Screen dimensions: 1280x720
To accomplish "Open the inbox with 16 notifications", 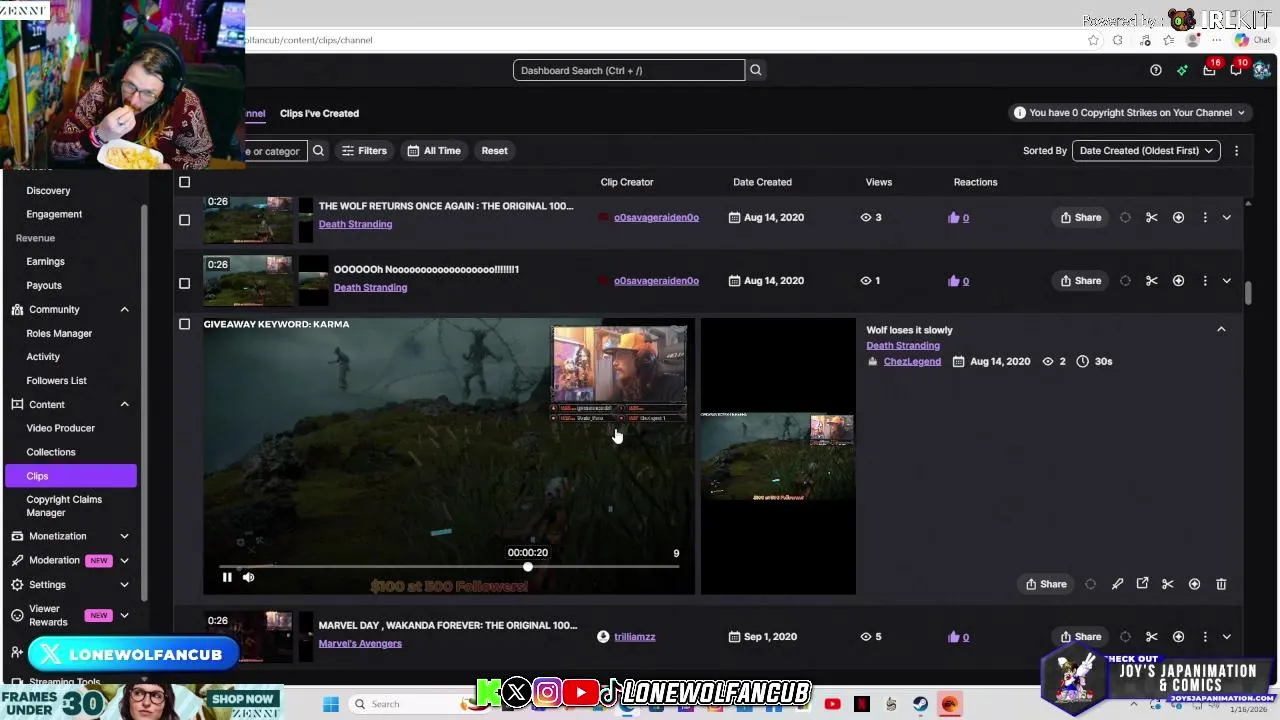I will (x=1210, y=69).
